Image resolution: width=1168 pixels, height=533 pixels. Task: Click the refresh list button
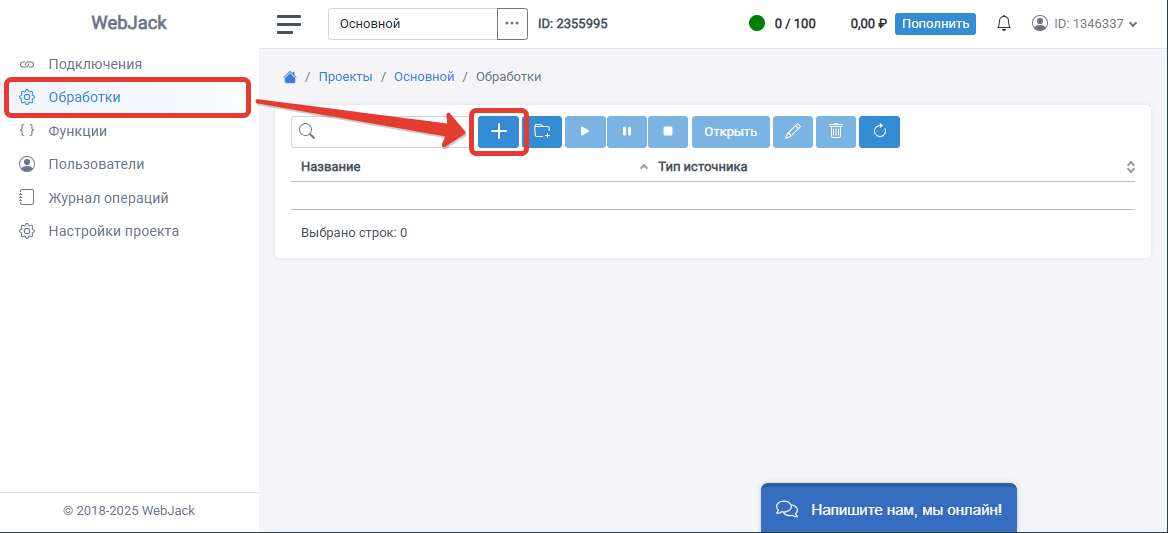[x=879, y=132]
